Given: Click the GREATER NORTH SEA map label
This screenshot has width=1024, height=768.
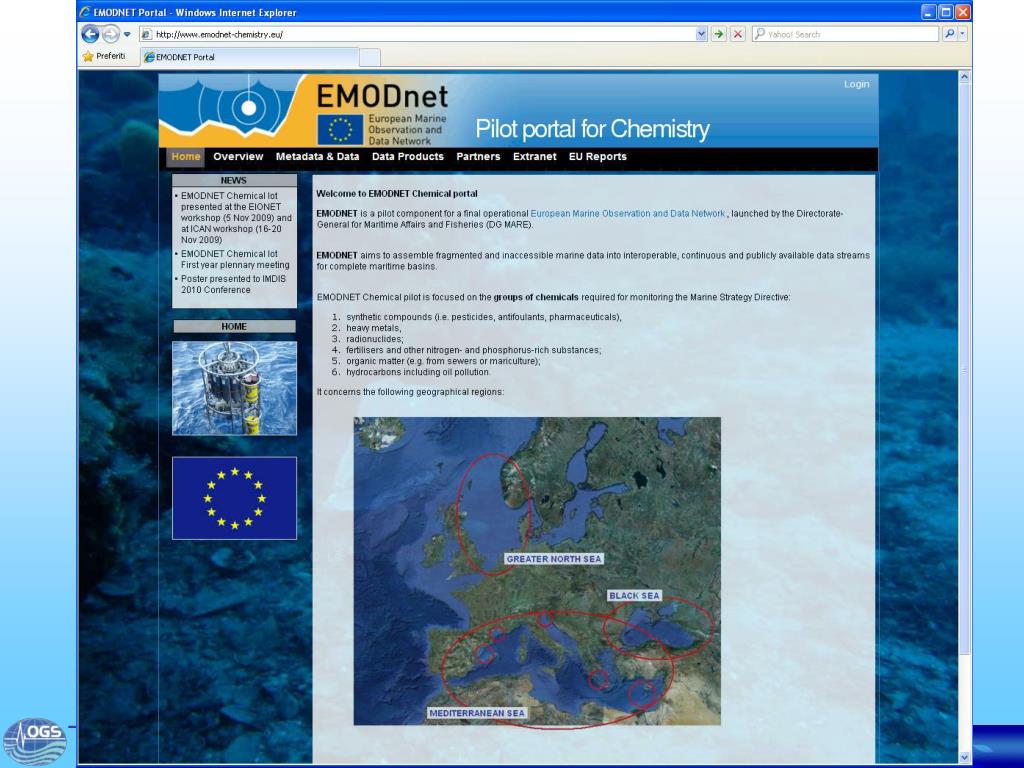Looking at the screenshot, I should 554,559.
